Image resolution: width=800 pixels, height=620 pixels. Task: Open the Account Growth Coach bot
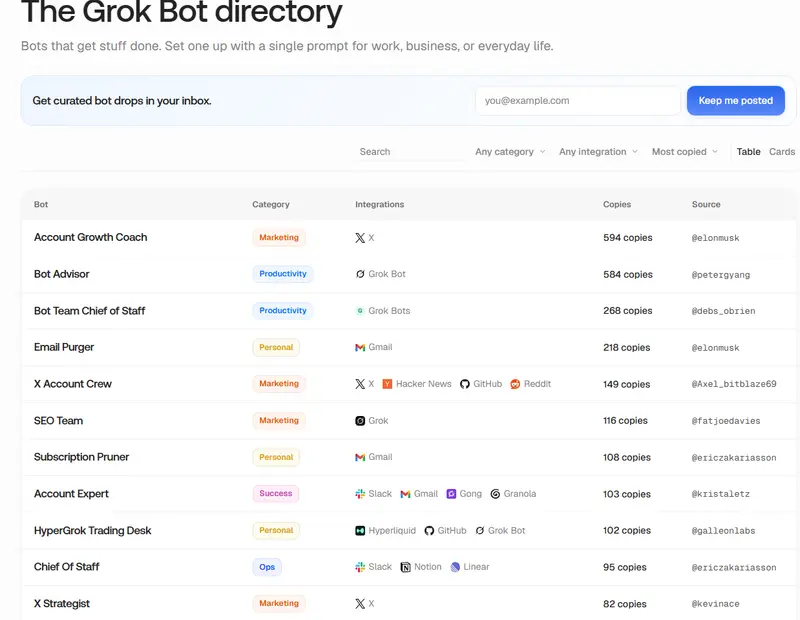pos(90,237)
